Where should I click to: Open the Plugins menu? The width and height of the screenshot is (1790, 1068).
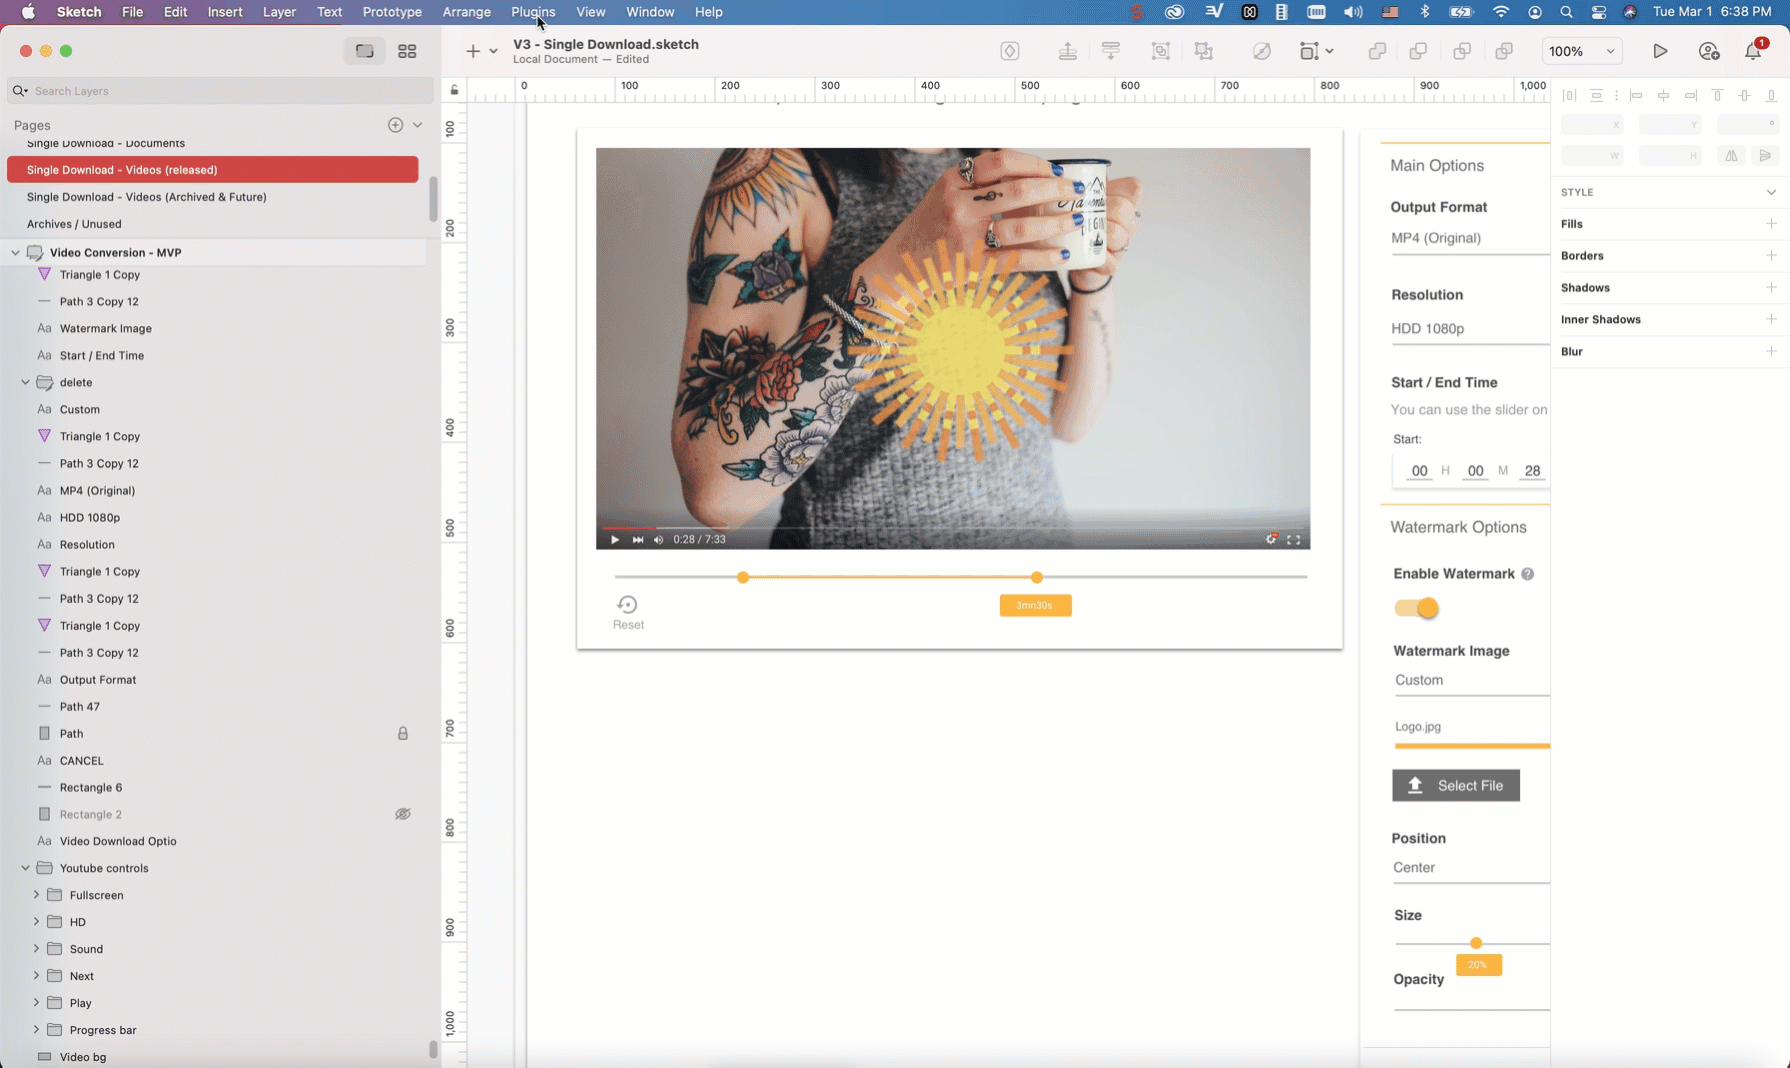pyautogui.click(x=533, y=12)
